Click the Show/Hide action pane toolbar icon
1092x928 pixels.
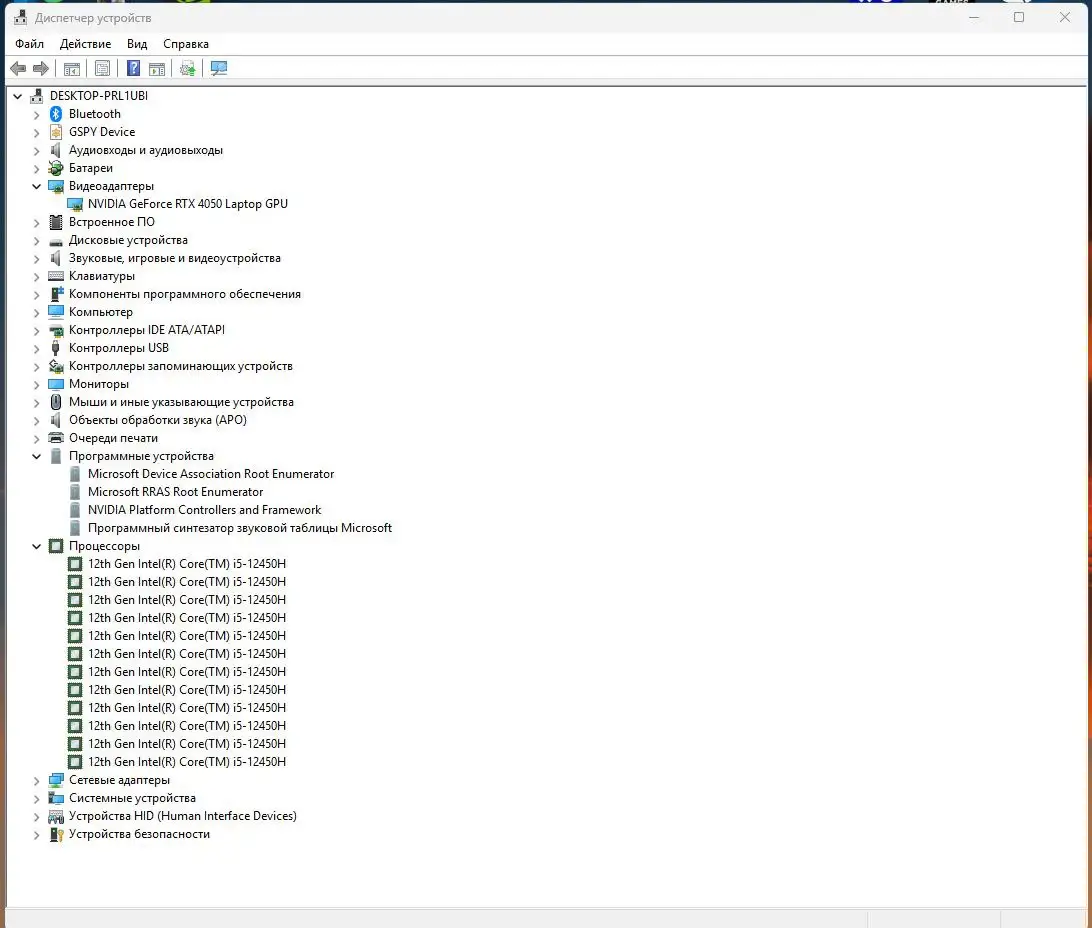[x=157, y=69]
